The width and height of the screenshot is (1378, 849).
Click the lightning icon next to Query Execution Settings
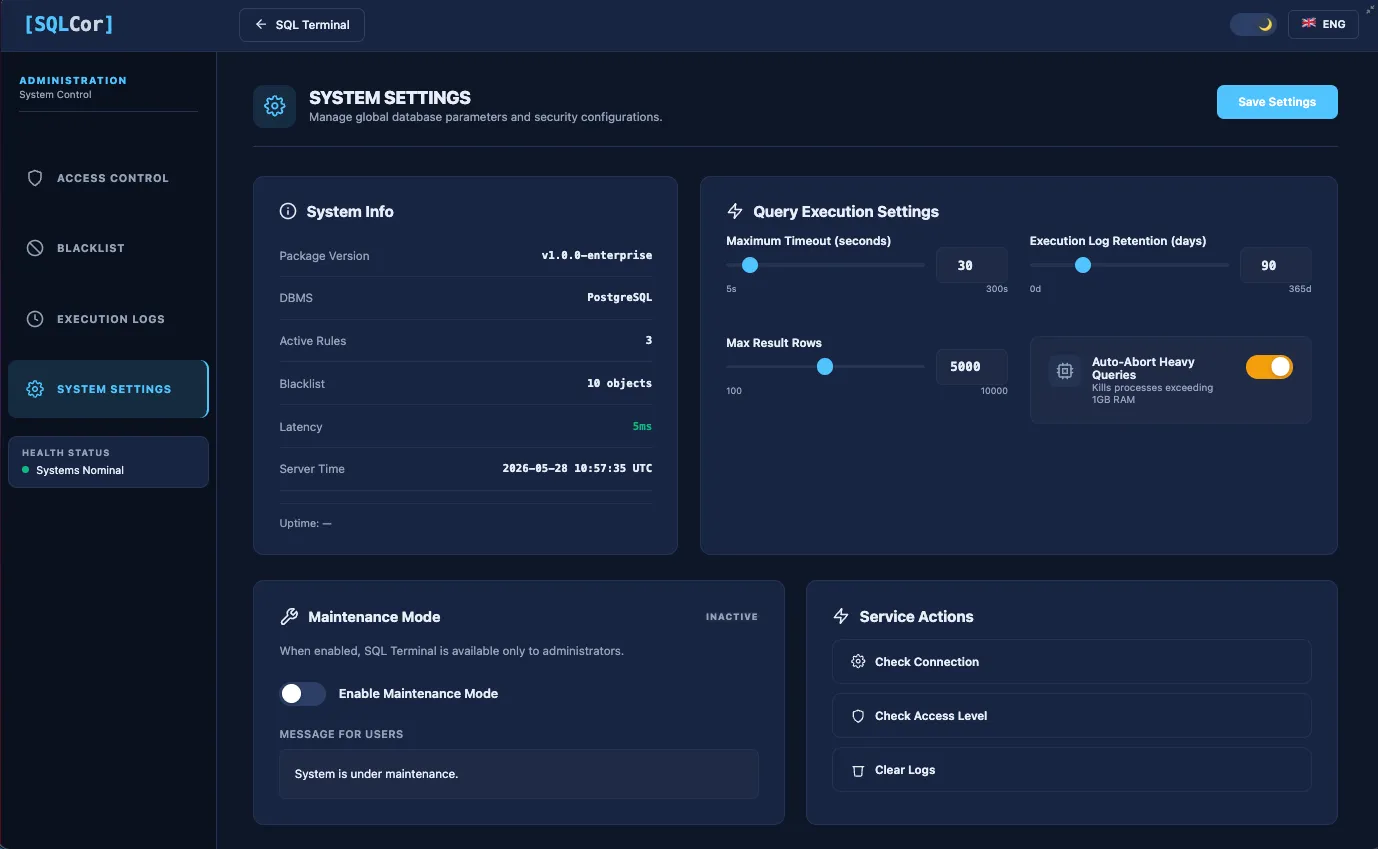click(735, 211)
